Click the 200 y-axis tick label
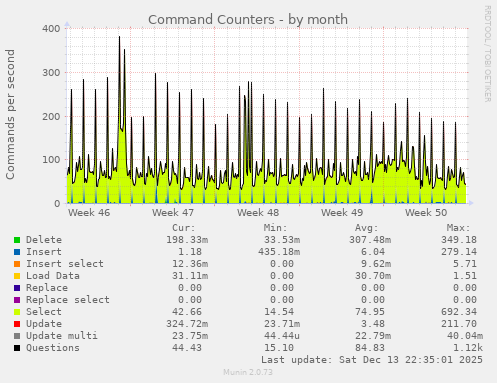Image resolution: width=497 pixels, height=383 pixels. 51,117
